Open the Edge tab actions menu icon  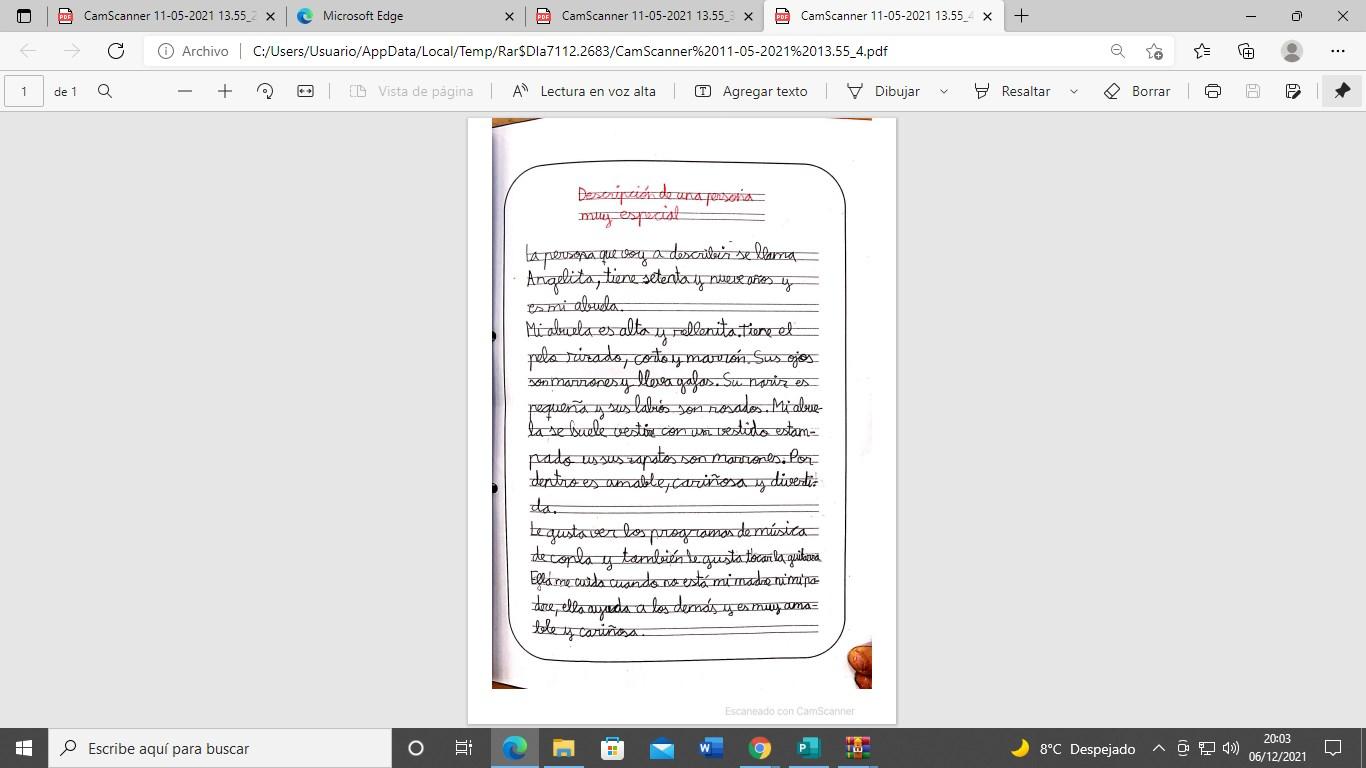[24, 16]
